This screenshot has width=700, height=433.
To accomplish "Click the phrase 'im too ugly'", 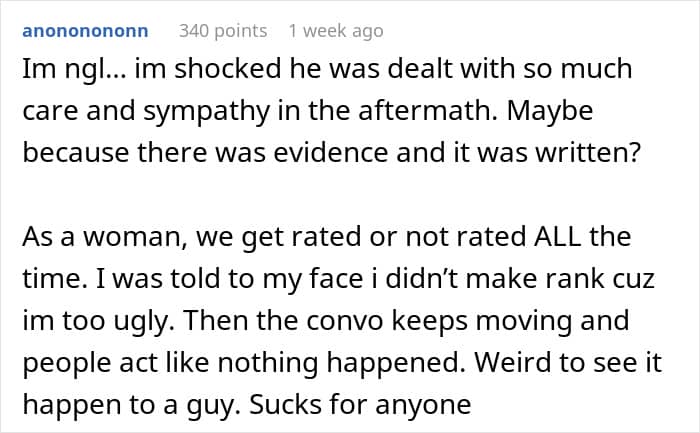I will pyautogui.click(x=98, y=321).
